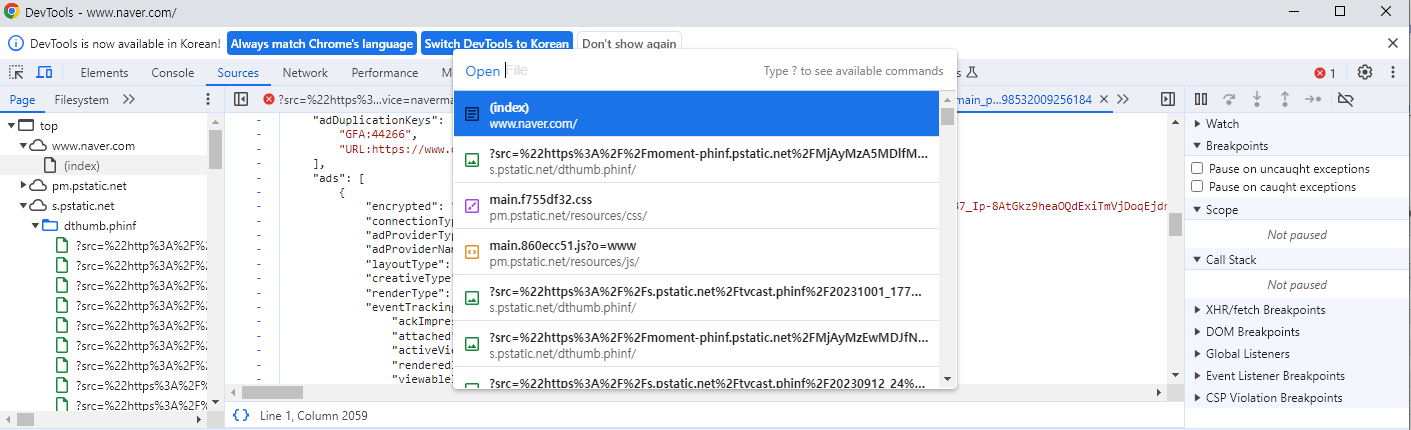1411x430 pixels.
Task: Collapse the s.pstatic.net tree node
Action: [24, 206]
